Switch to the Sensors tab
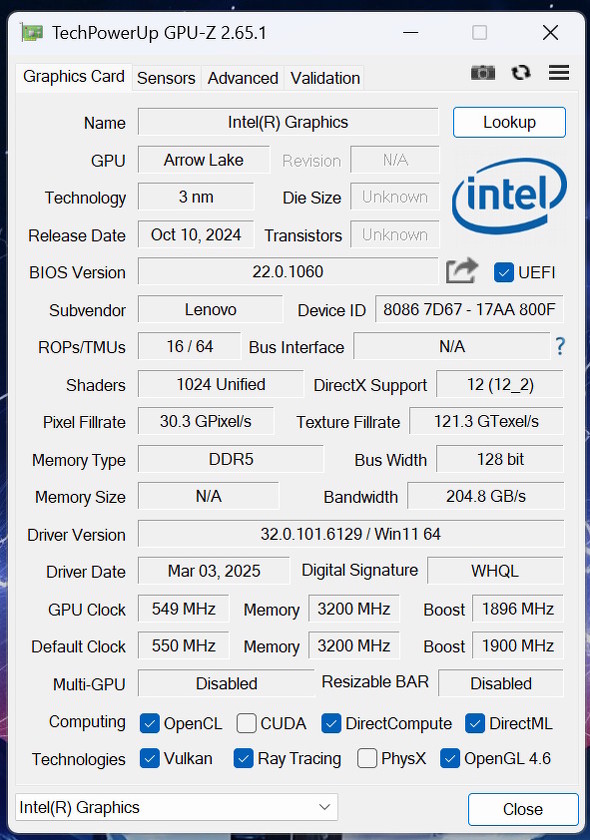This screenshot has width=590, height=840. (x=166, y=78)
